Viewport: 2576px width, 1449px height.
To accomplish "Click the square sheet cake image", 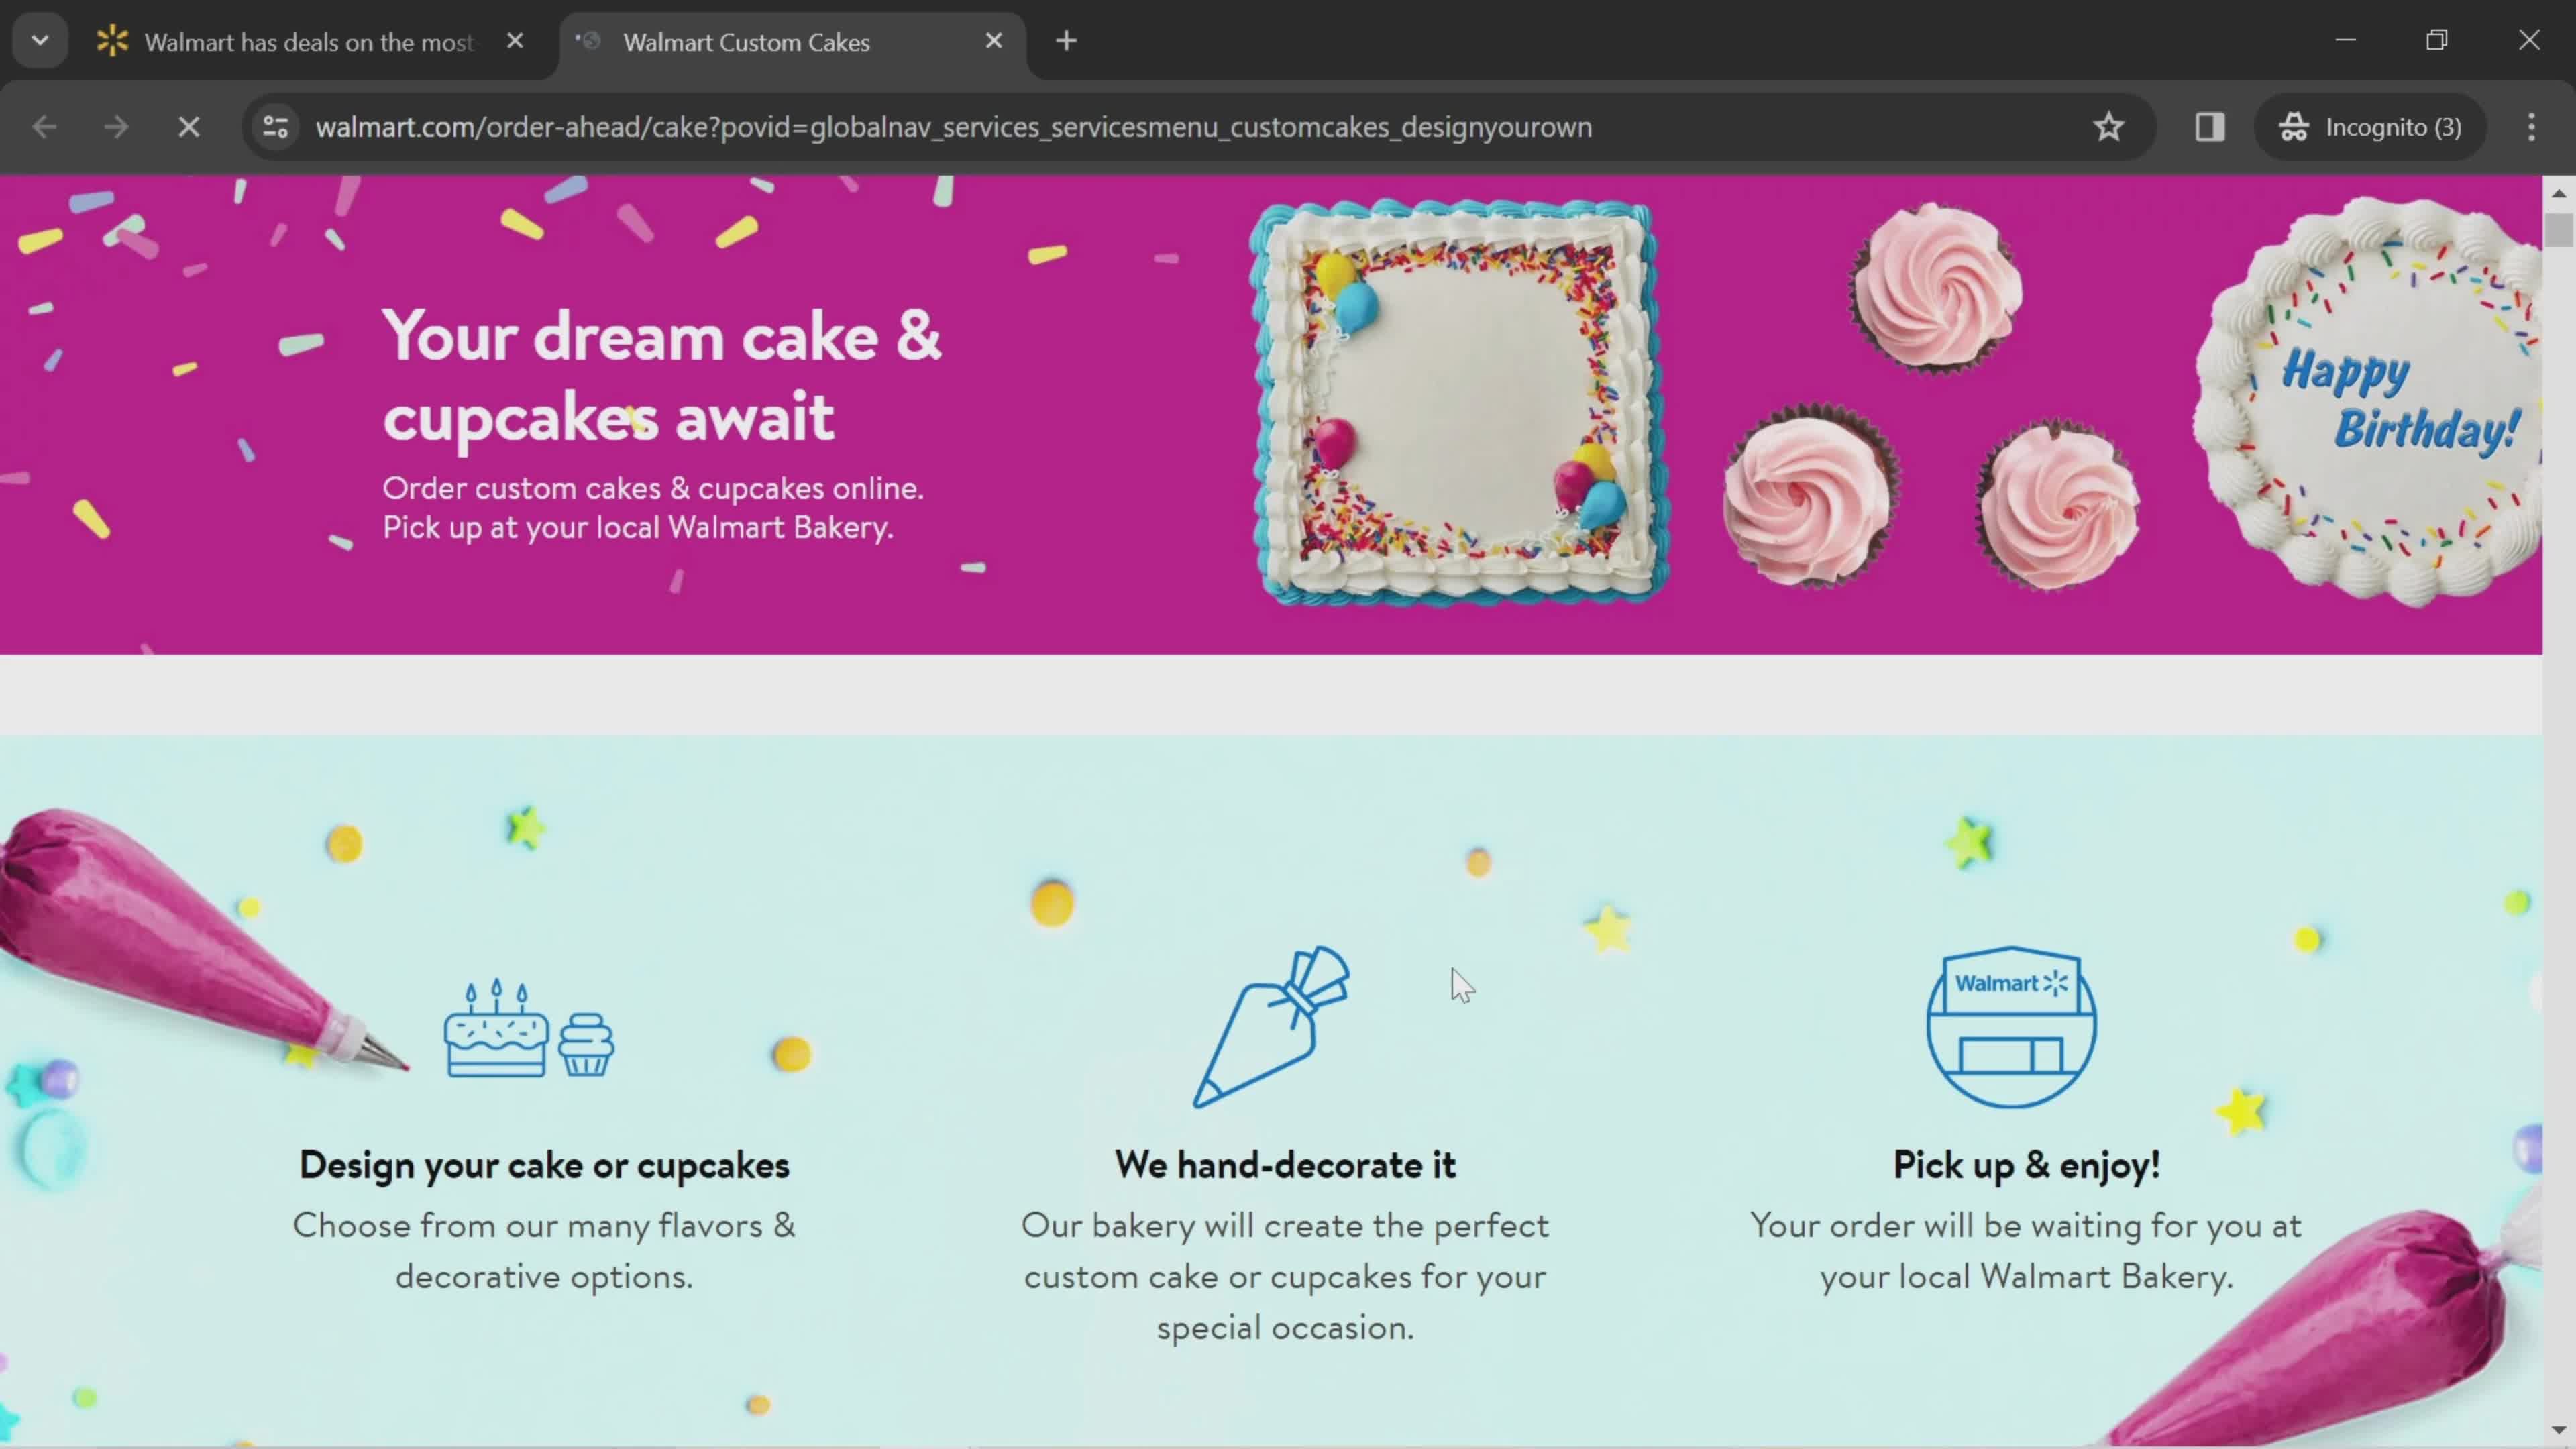I will pos(1460,402).
